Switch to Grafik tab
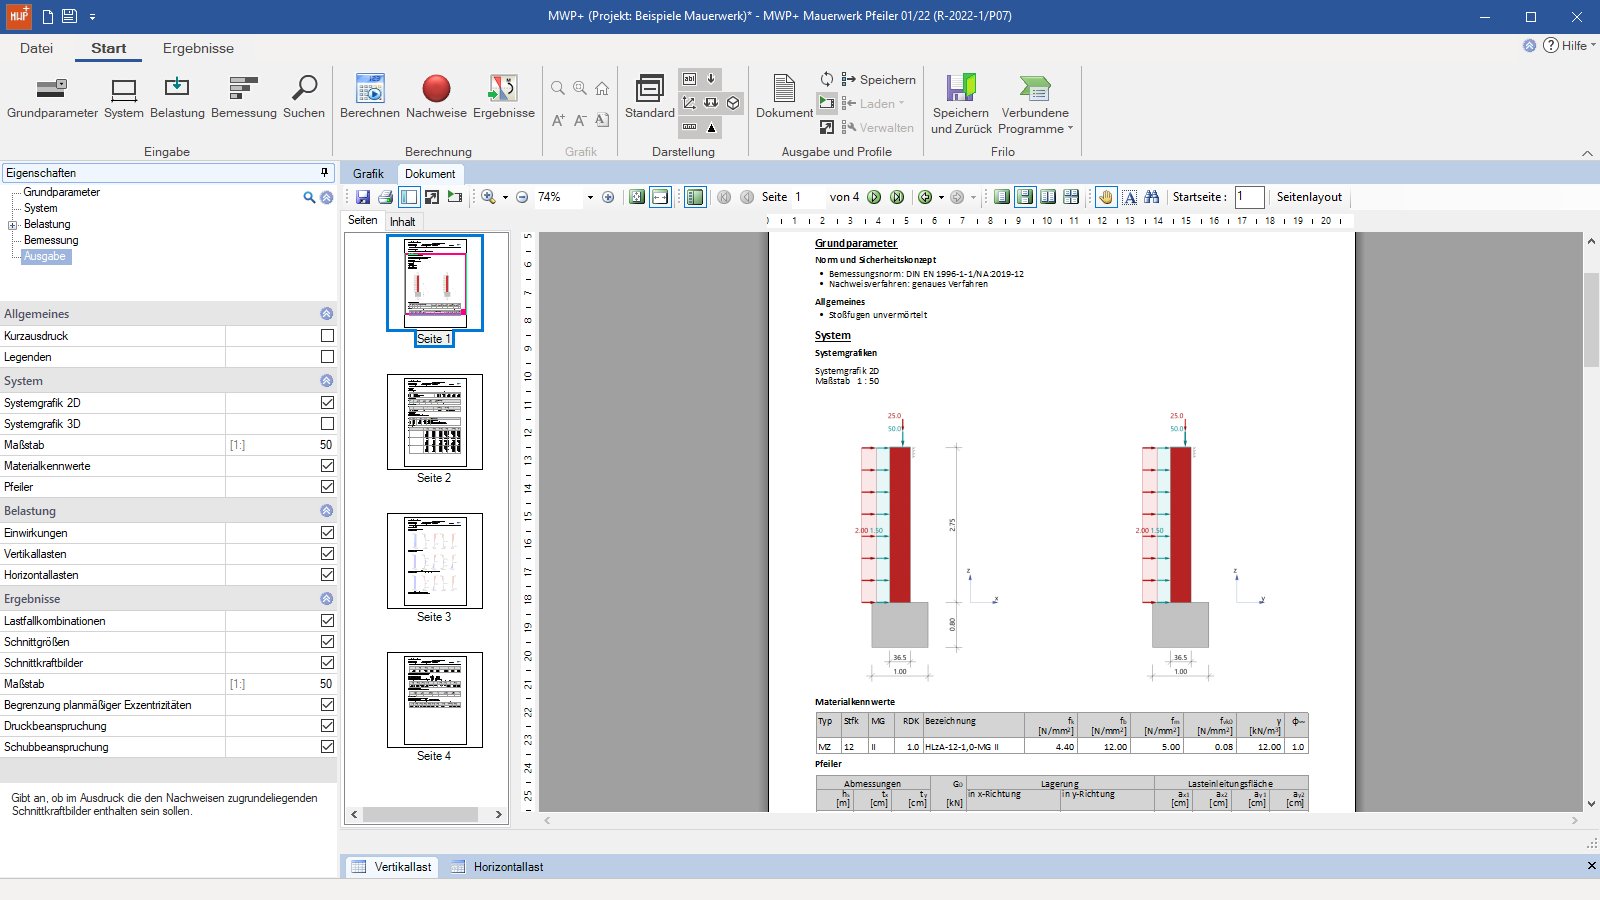 click(x=368, y=174)
